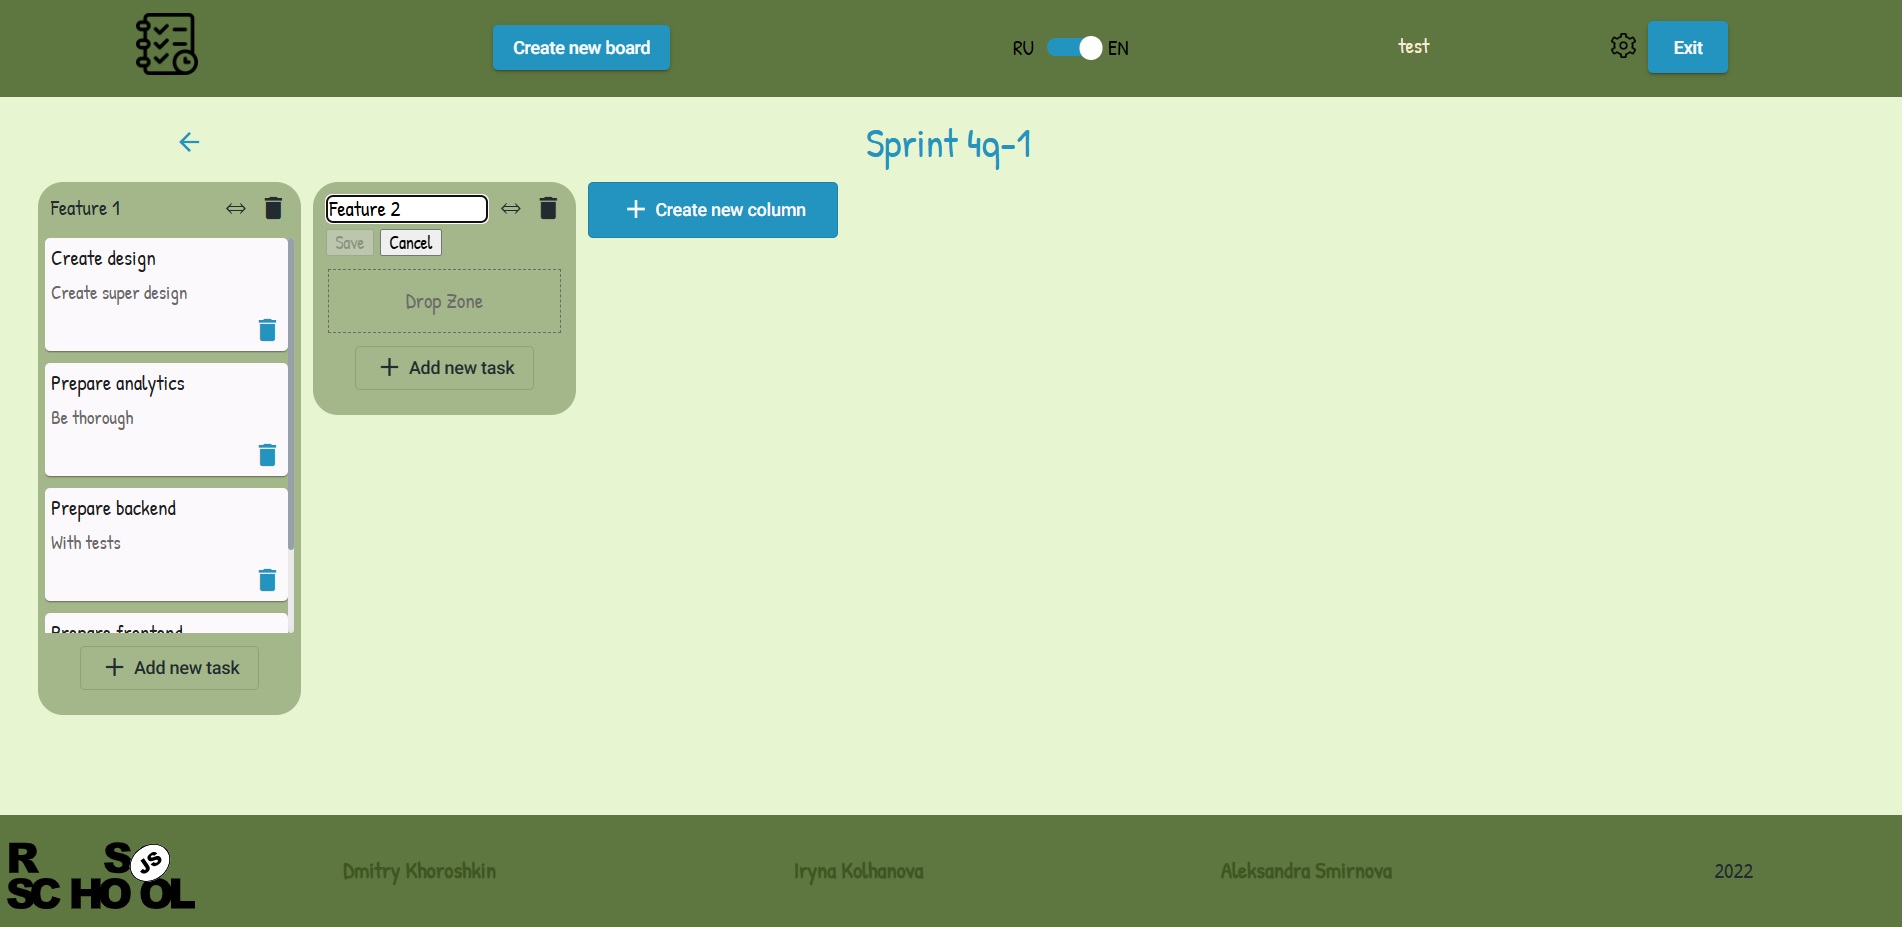Delete the Create design task
Viewport: 1902px width, 927px height.
[x=267, y=330]
